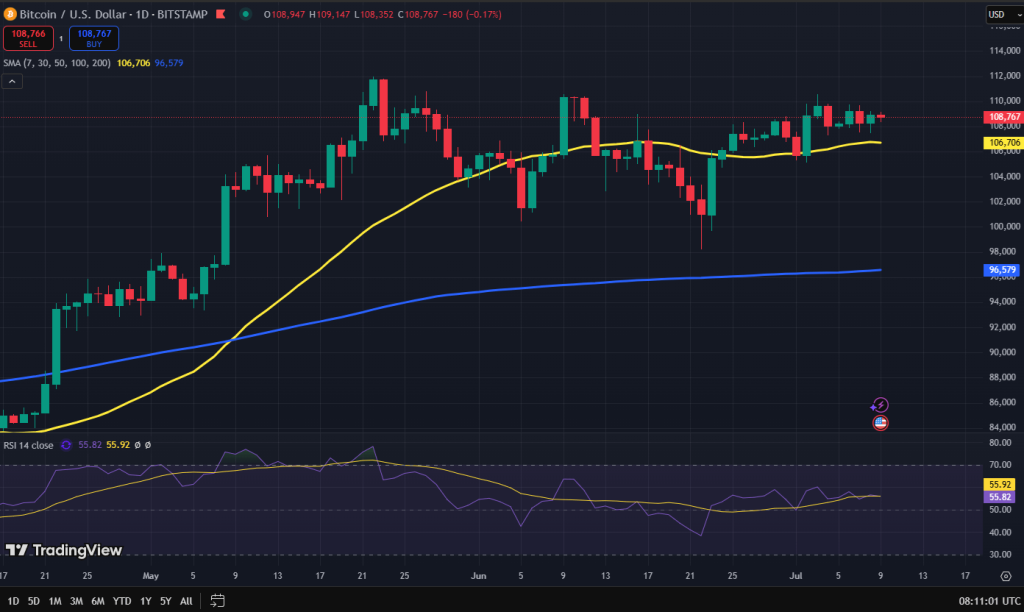Select the 5Y time range
Image resolution: width=1024 pixels, height=612 pixels.
[166, 601]
